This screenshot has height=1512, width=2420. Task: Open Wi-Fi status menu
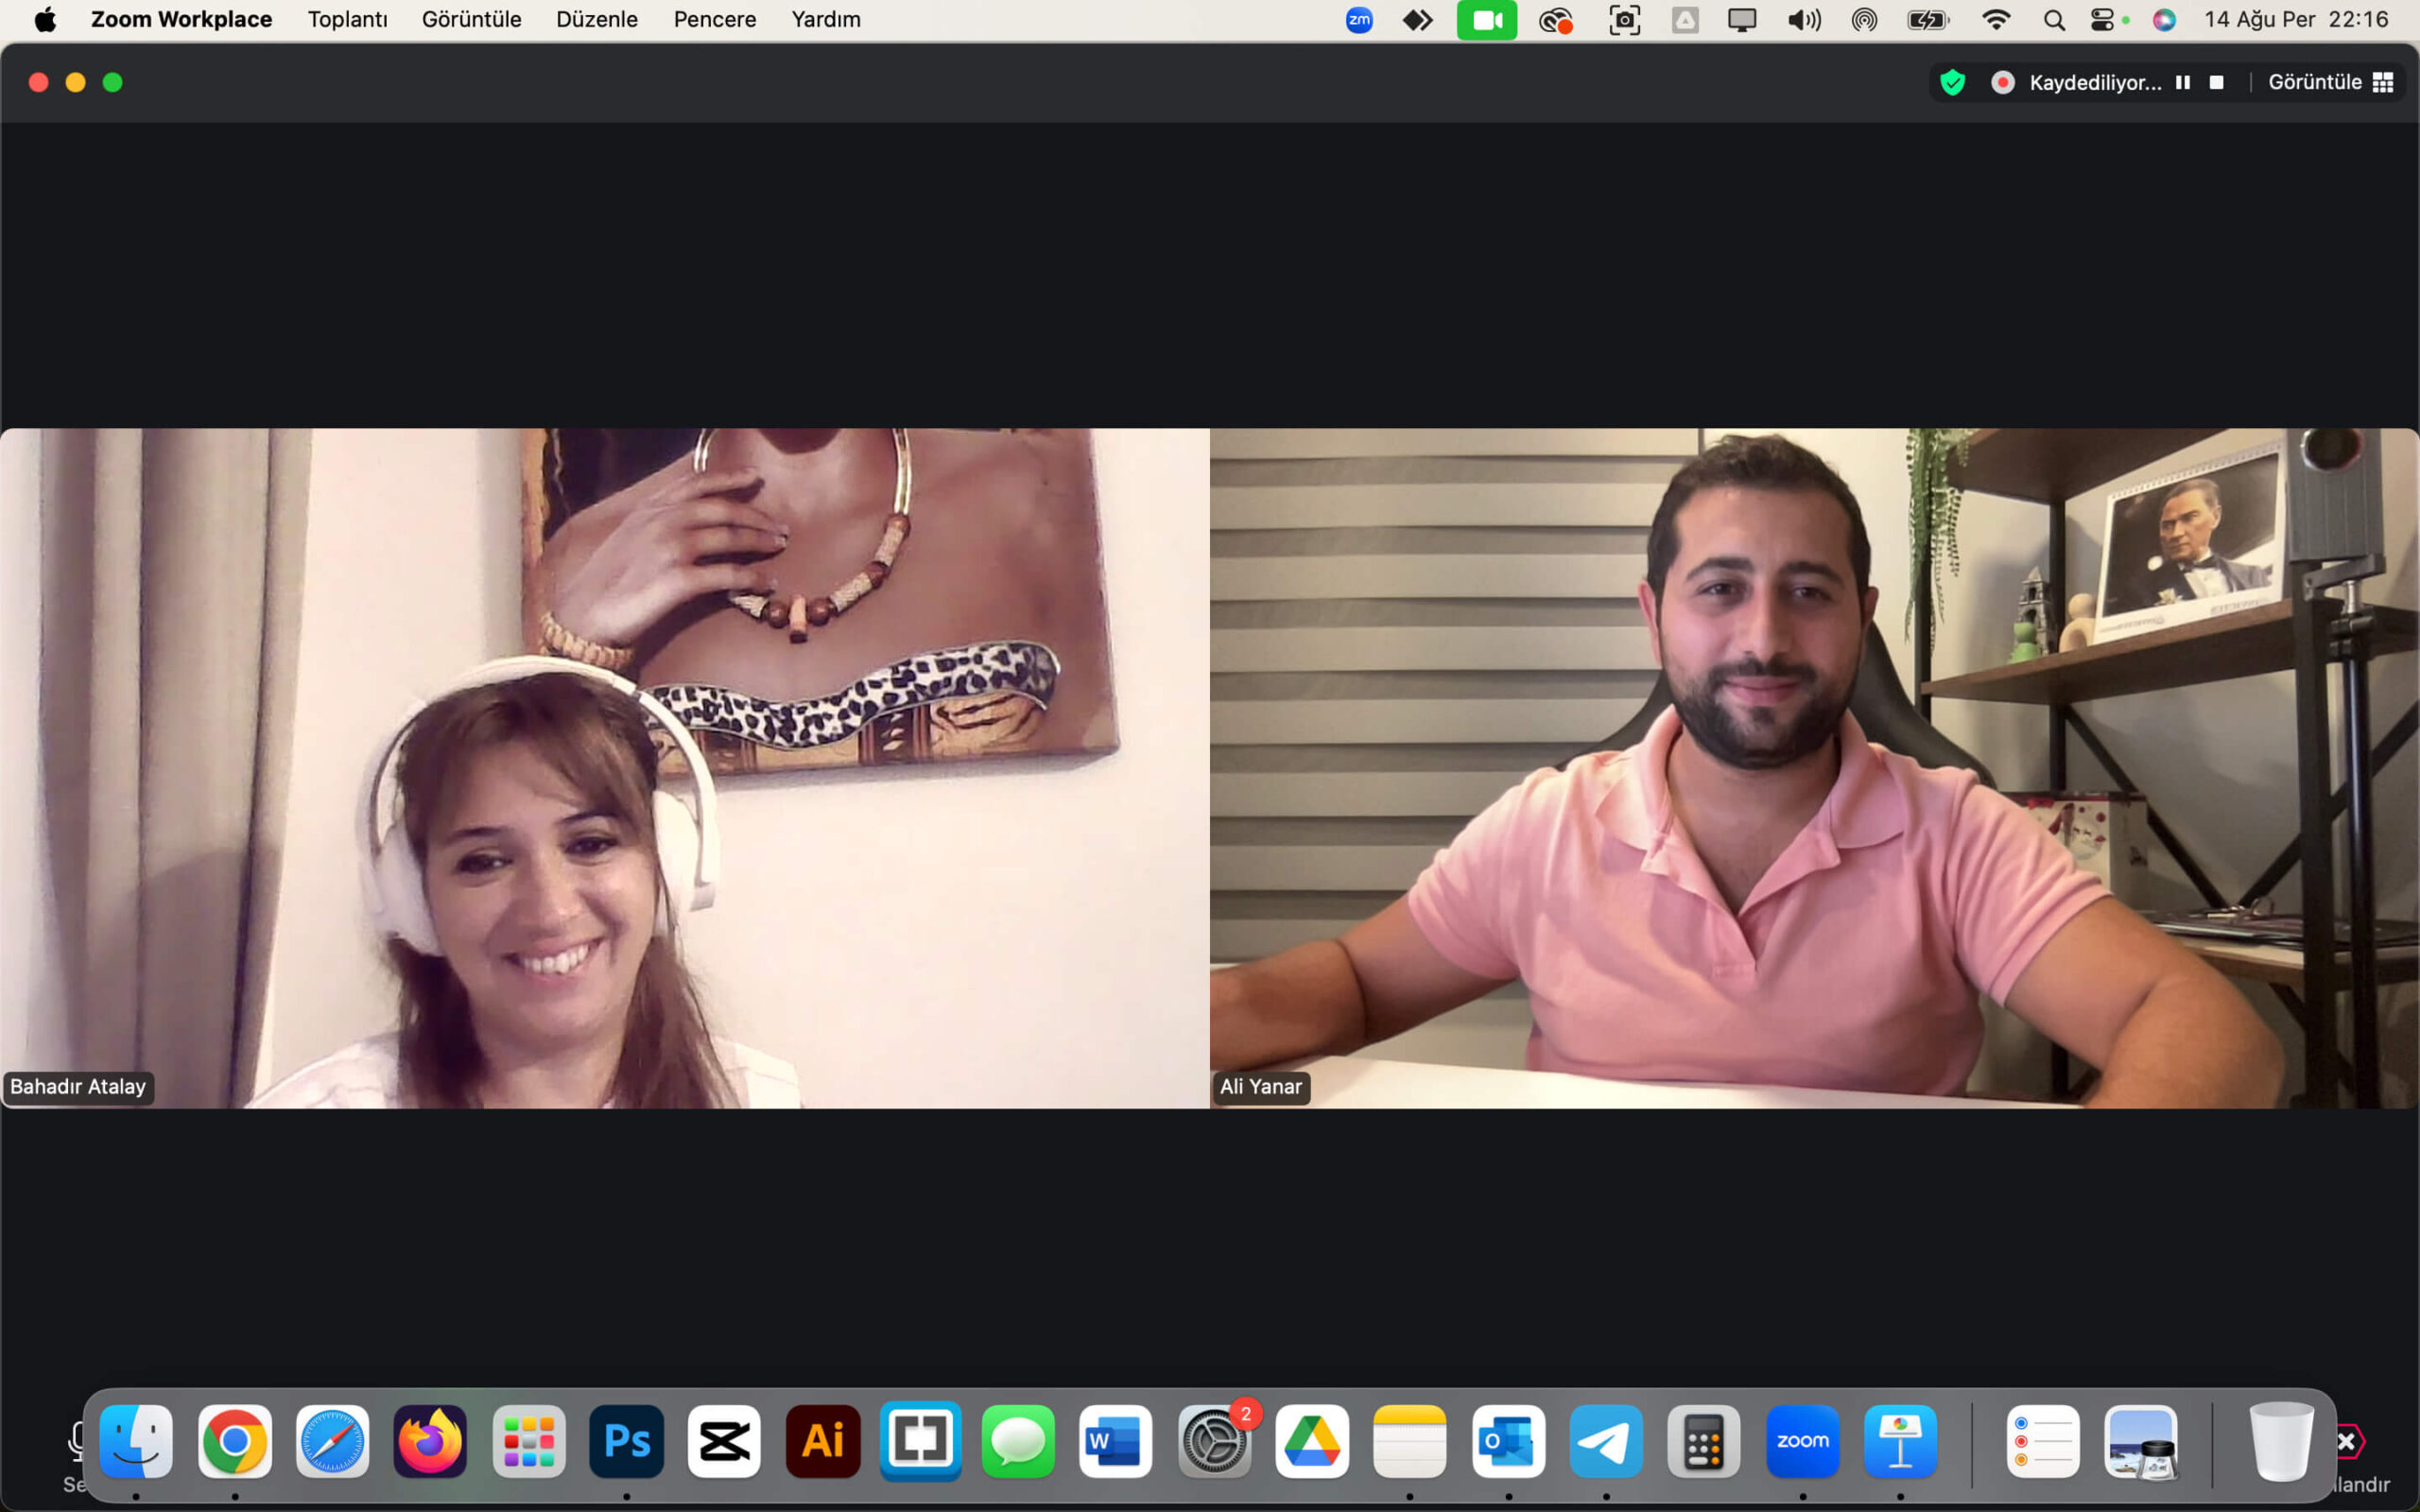[1995, 19]
